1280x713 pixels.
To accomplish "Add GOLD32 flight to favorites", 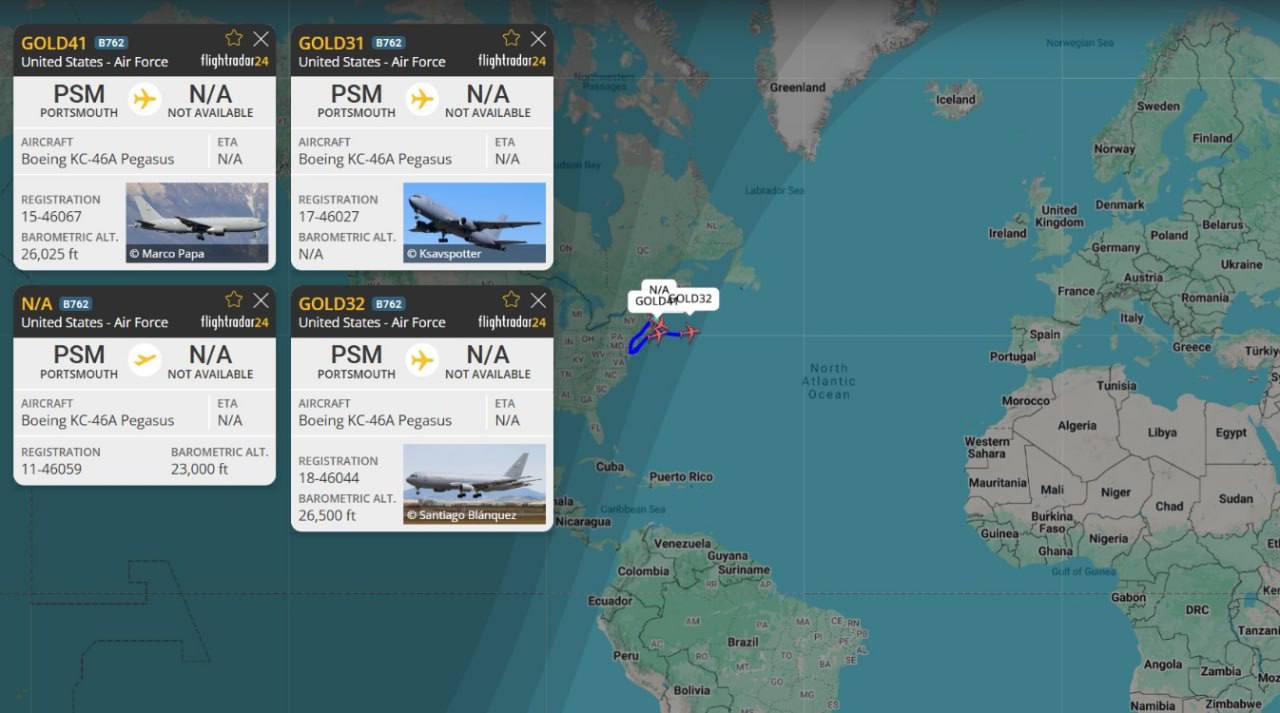I will pos(511,299).
